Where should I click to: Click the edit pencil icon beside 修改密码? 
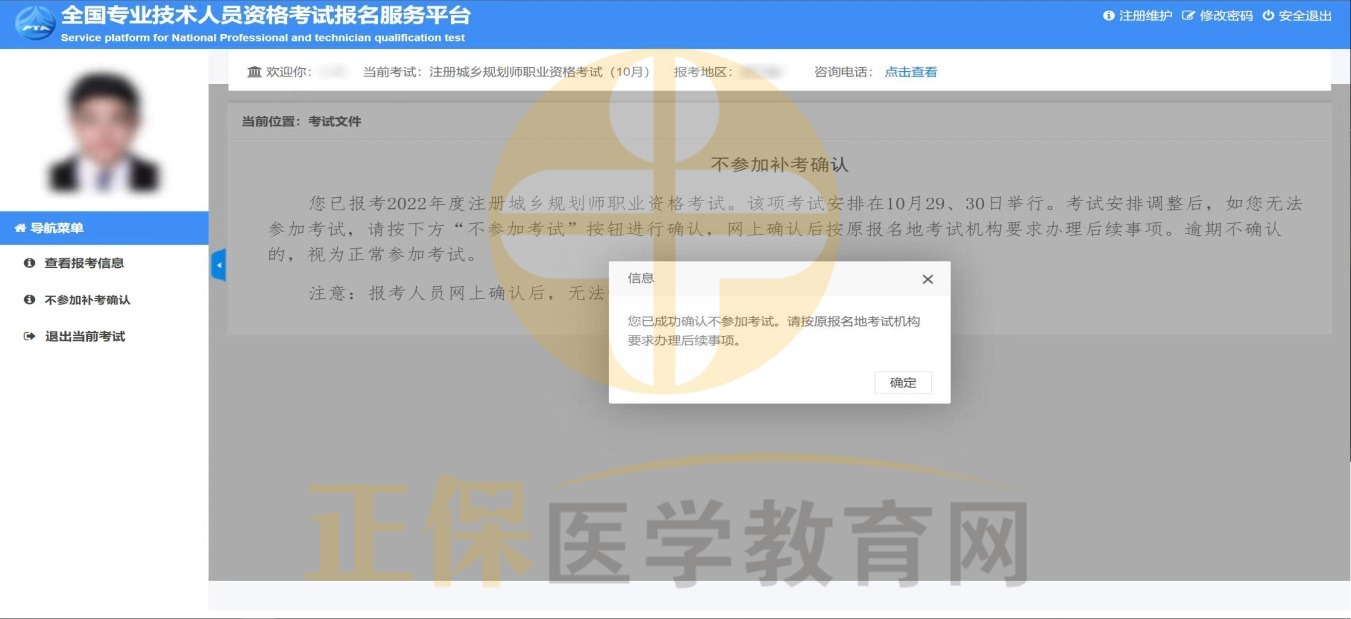pos(1188,16)
